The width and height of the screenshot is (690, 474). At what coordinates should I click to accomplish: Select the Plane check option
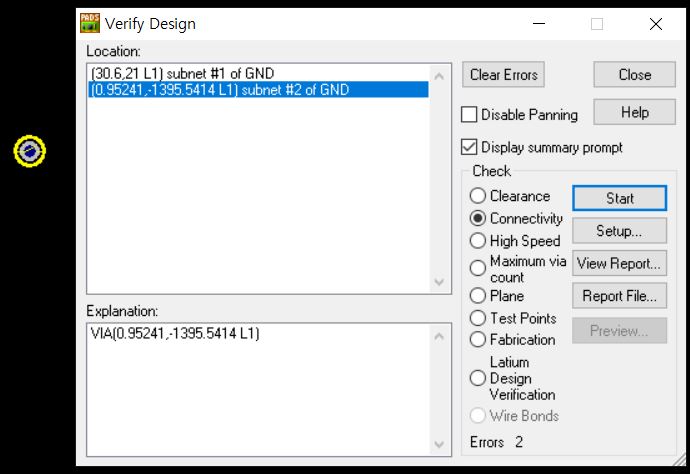click(x=478, y=296)
